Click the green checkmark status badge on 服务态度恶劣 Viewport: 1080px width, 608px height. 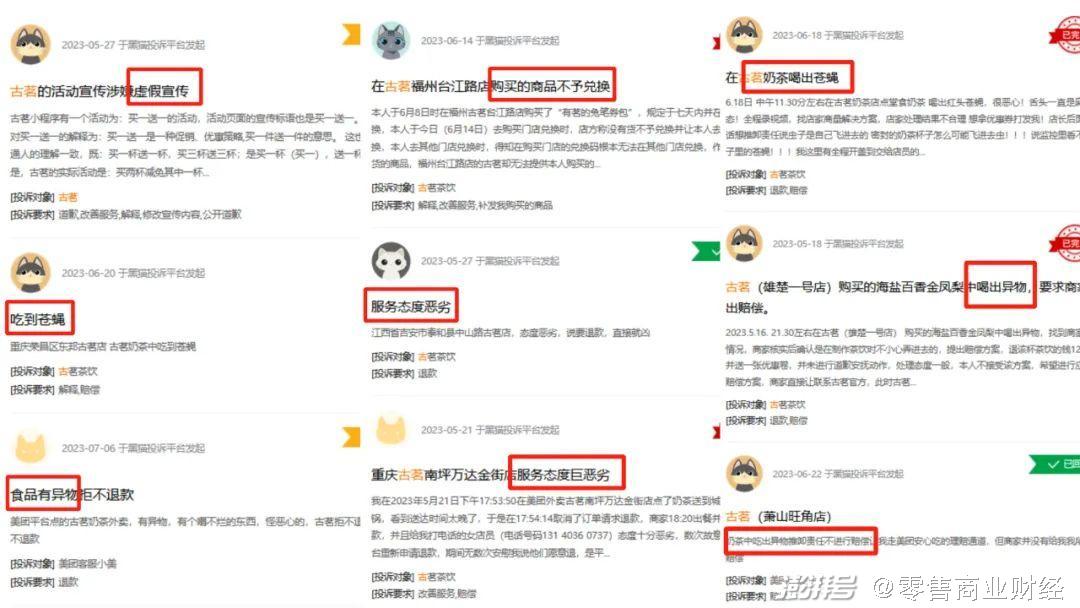706,251
